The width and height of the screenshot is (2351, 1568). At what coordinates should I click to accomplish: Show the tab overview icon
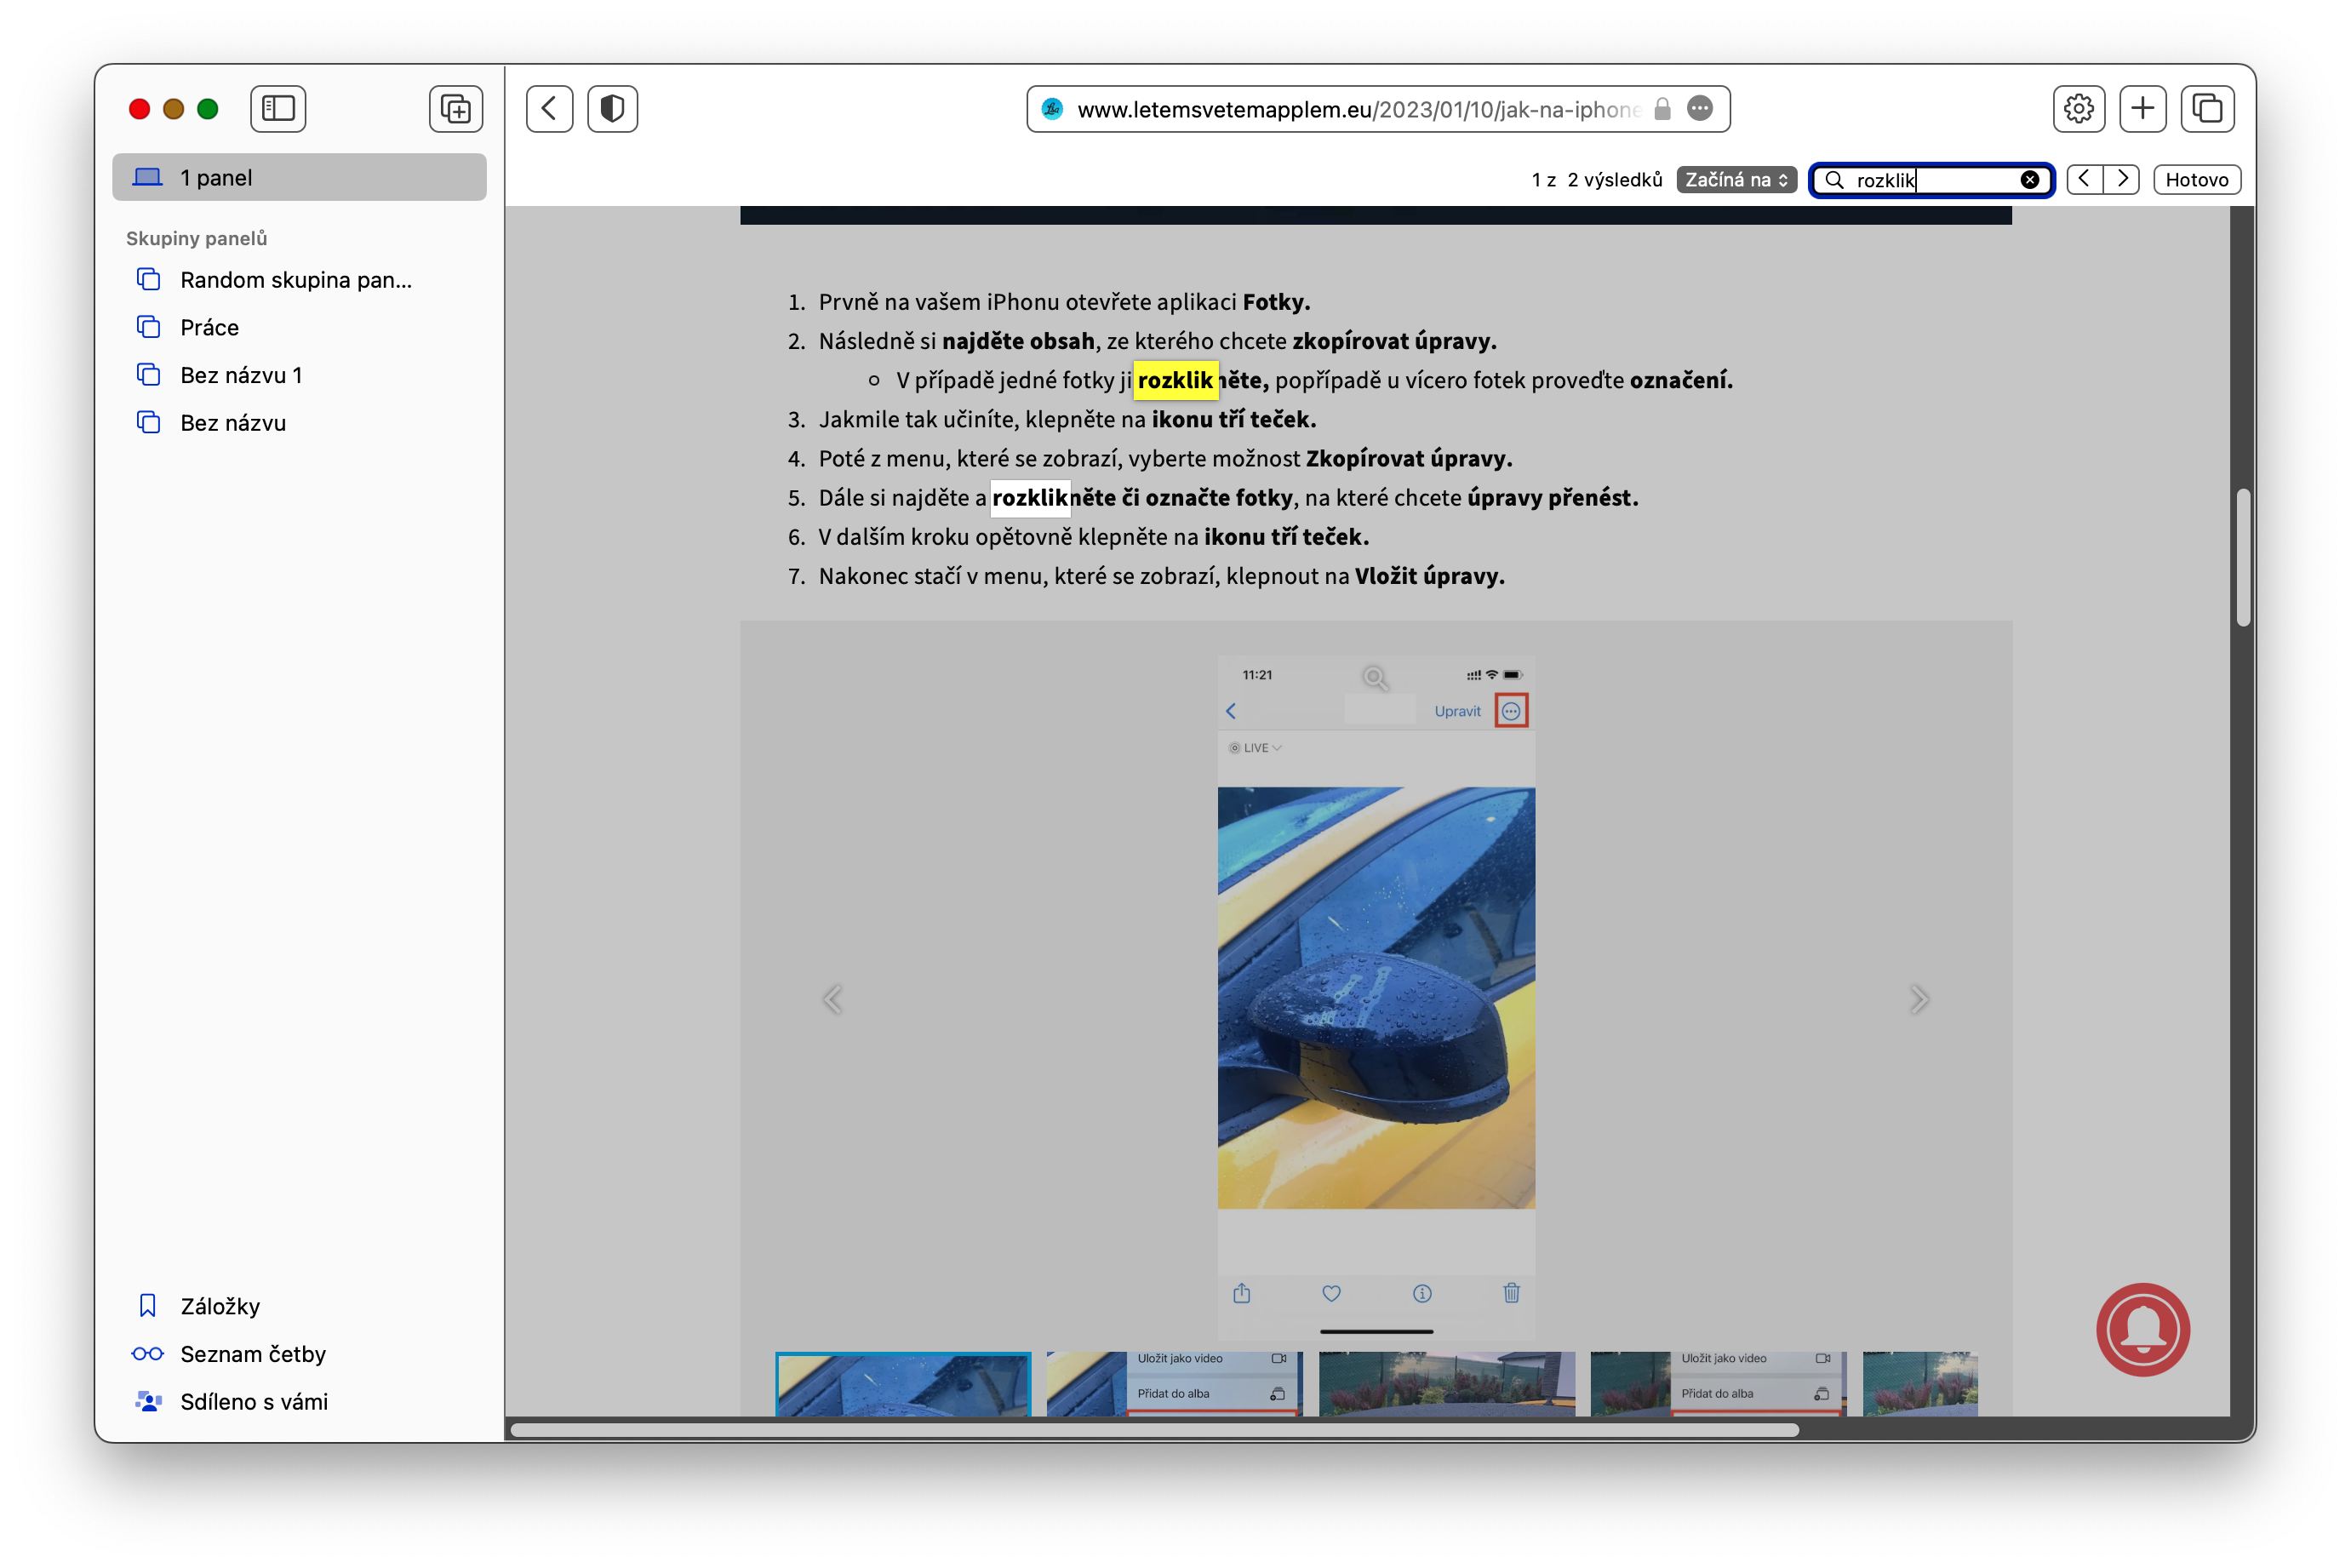pos(2207,108)
